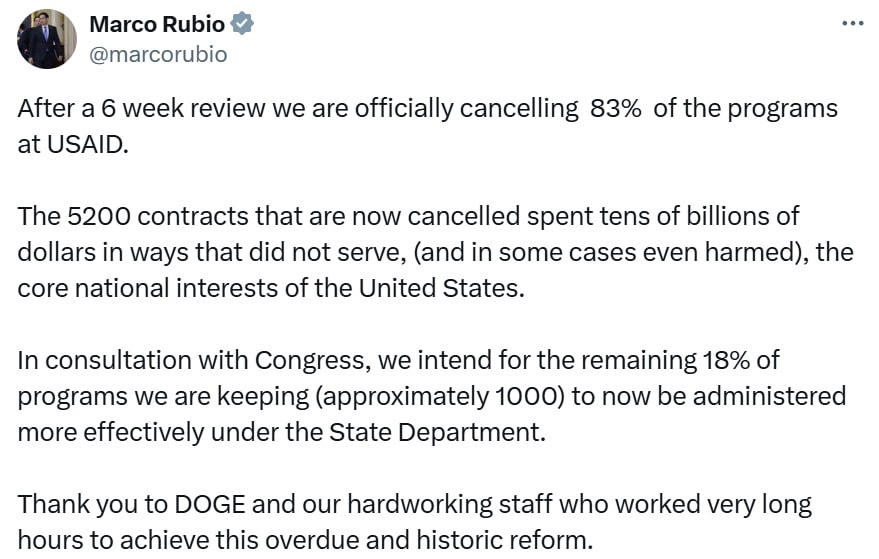The width and height of the screenshot is (879, 559).
Task: Click the "approximately 1000" text
Action: 440,396
